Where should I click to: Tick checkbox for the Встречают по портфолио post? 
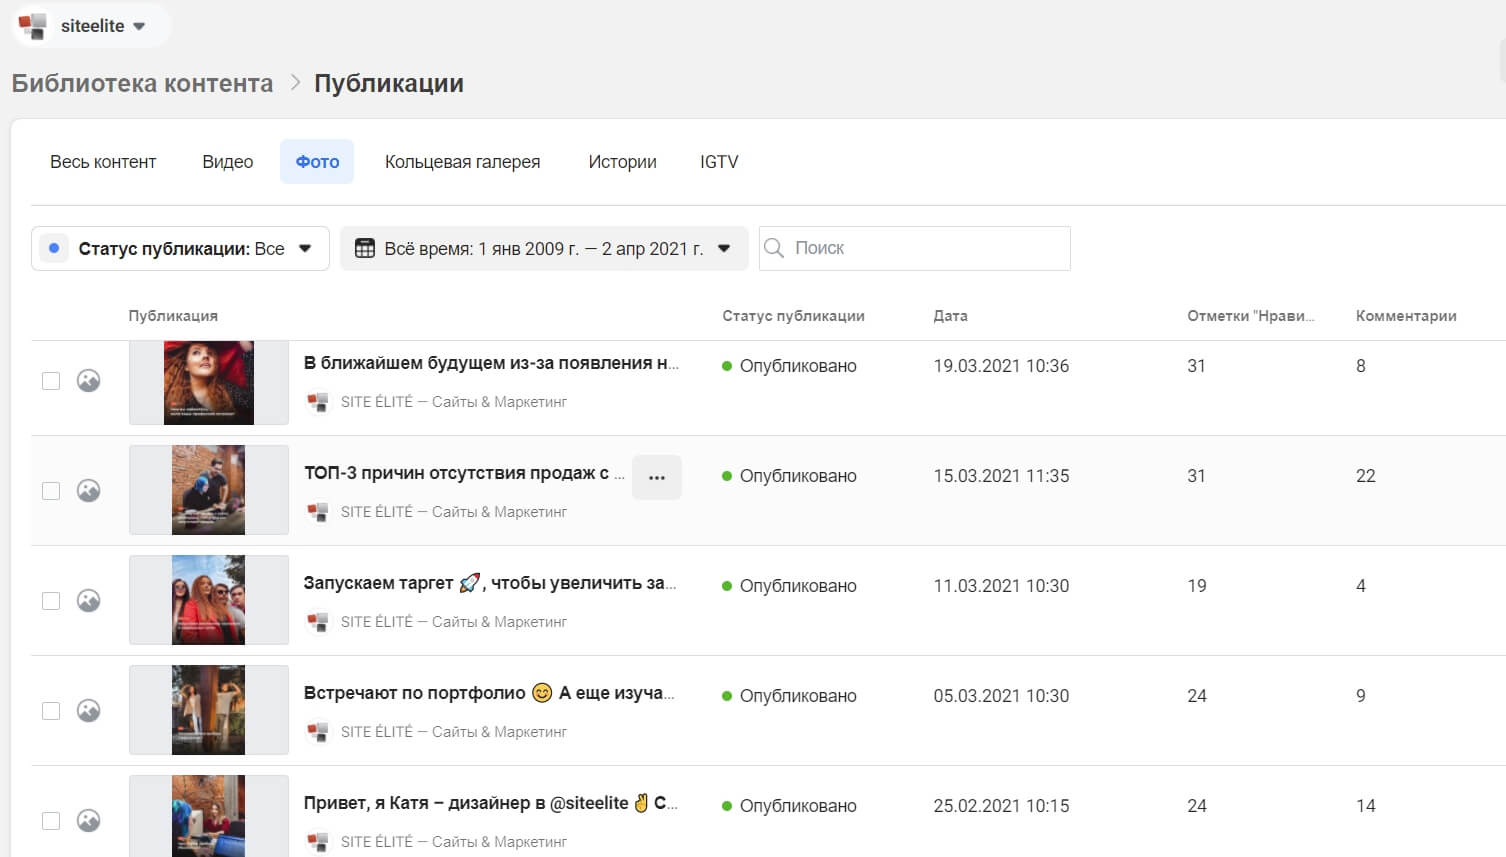[x=51, y=711]
